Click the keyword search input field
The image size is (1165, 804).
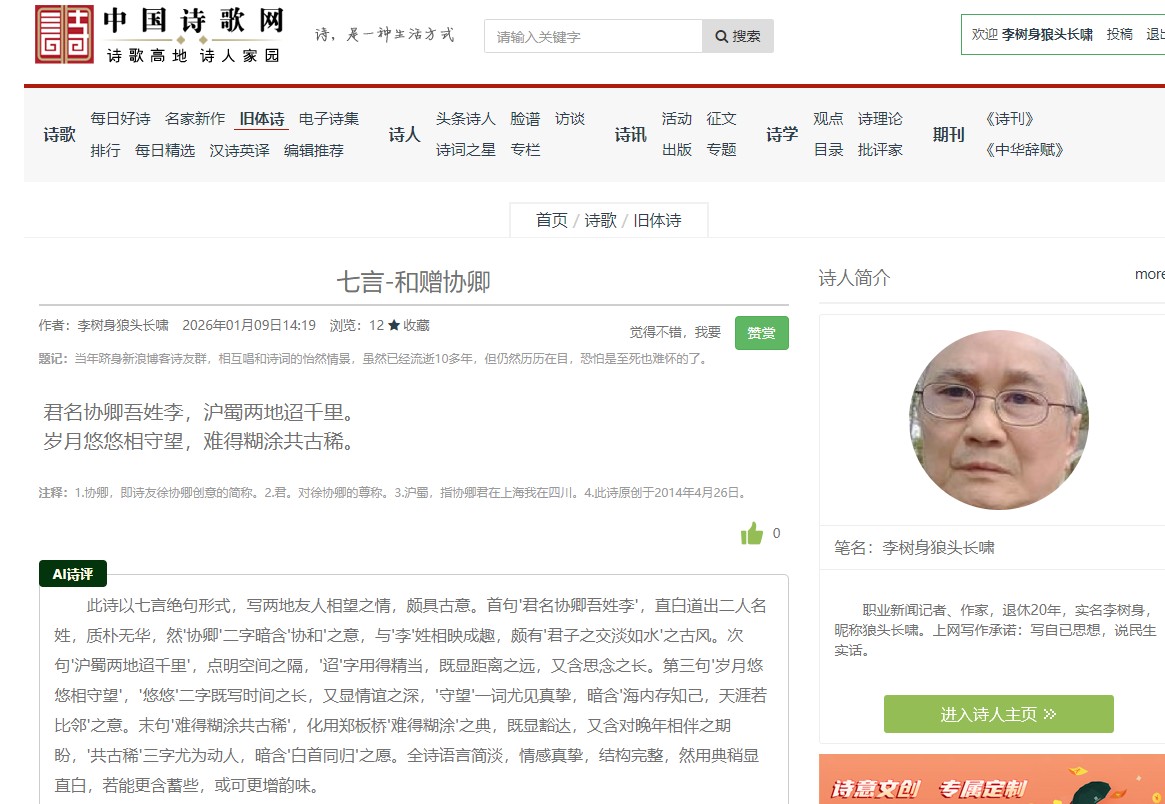coord(593,36)
